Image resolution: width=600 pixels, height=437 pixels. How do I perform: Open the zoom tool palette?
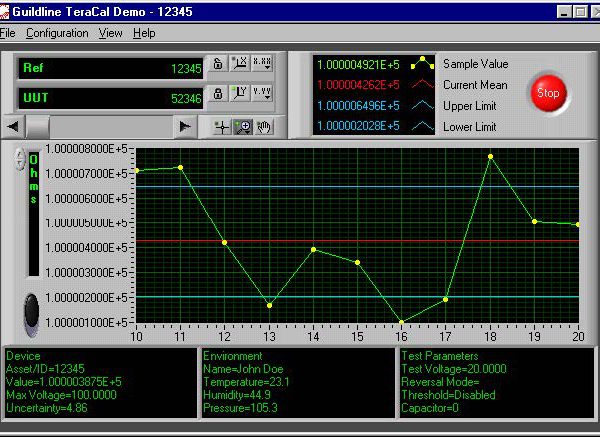click(x=243, y=127)
